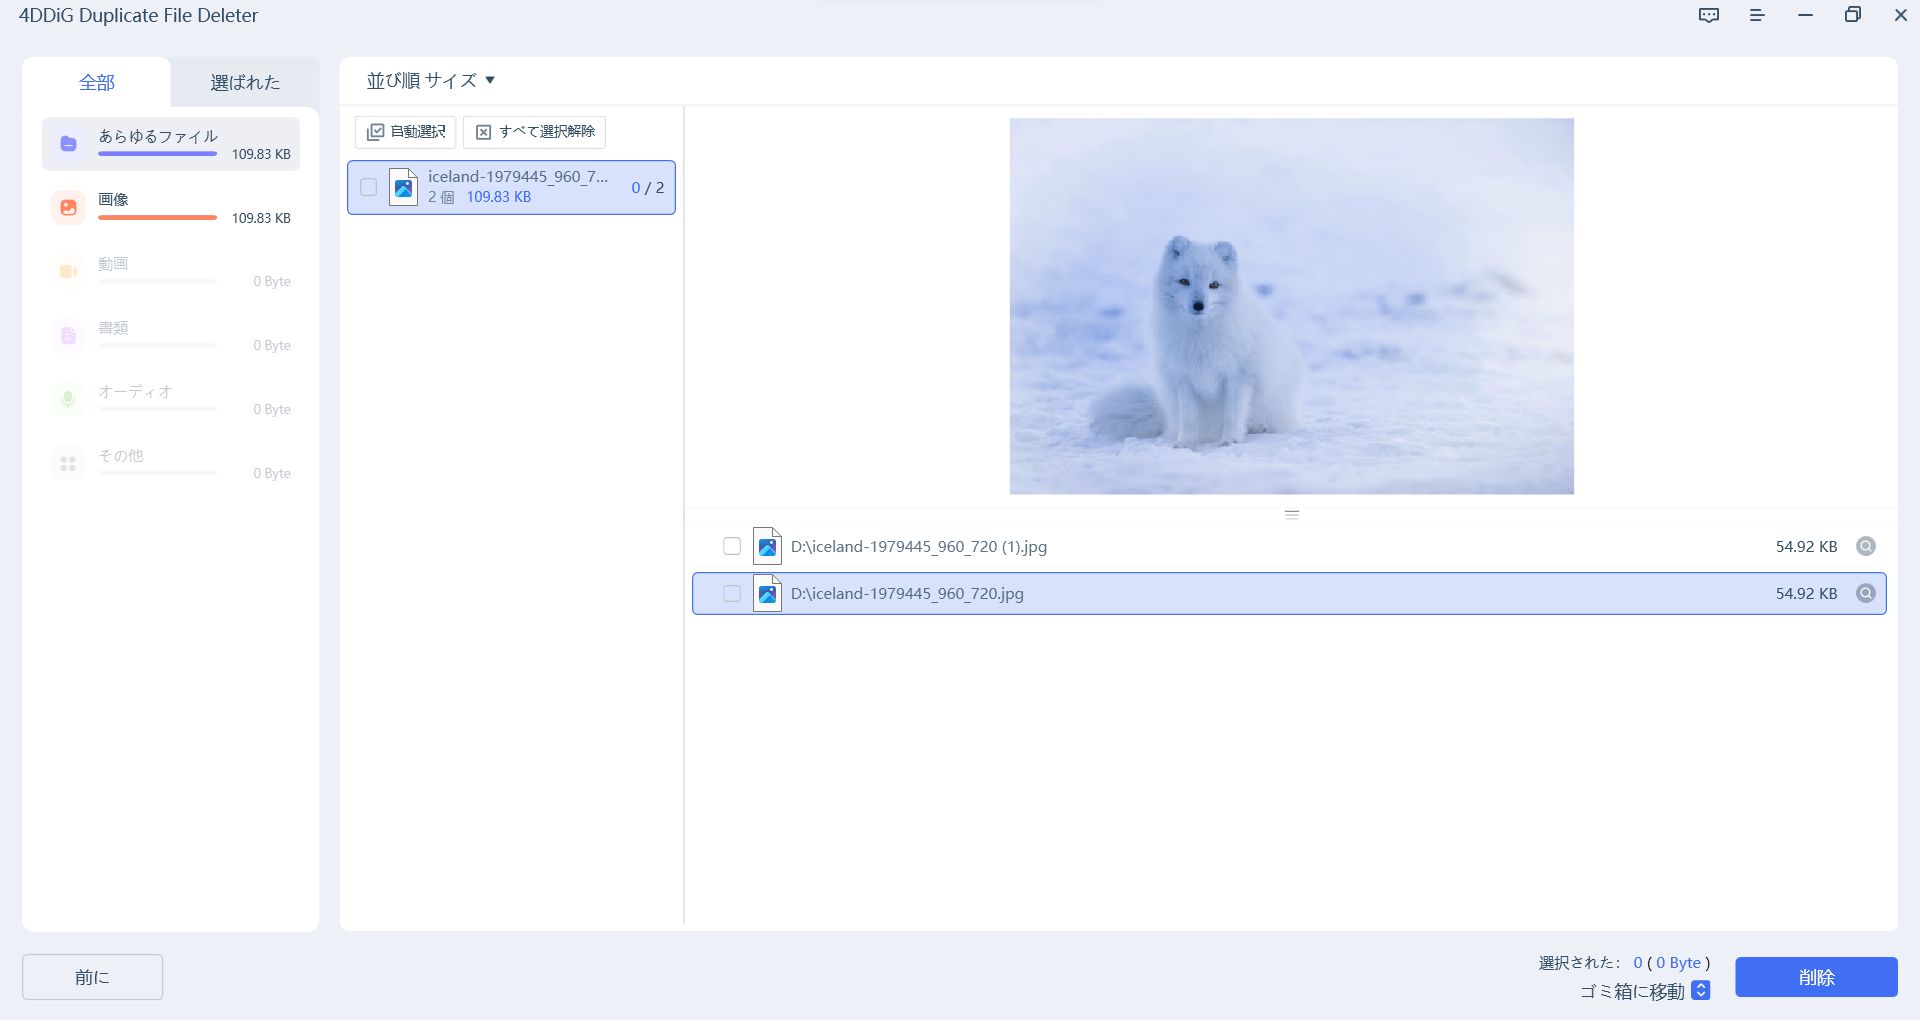Image resolution: width=1920 pixels, height=1020 pixels.
Task: Expand the move to recycle bin selector
Action: tap(1701, 991)
